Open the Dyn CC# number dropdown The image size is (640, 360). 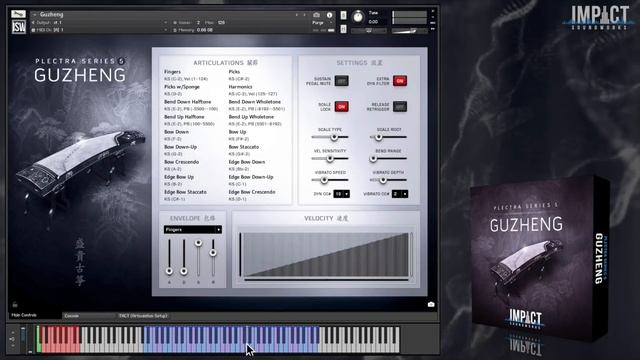pyautogui.click(x=341, y=194)
